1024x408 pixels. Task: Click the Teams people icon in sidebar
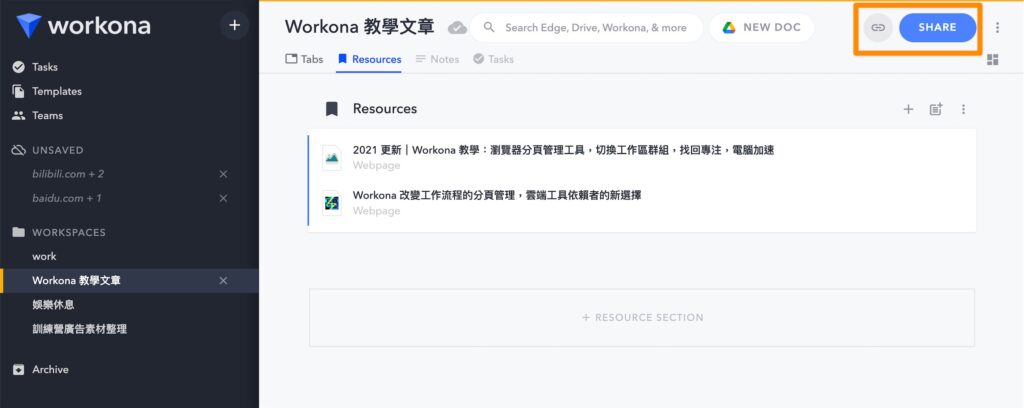[x=18, y=116]
